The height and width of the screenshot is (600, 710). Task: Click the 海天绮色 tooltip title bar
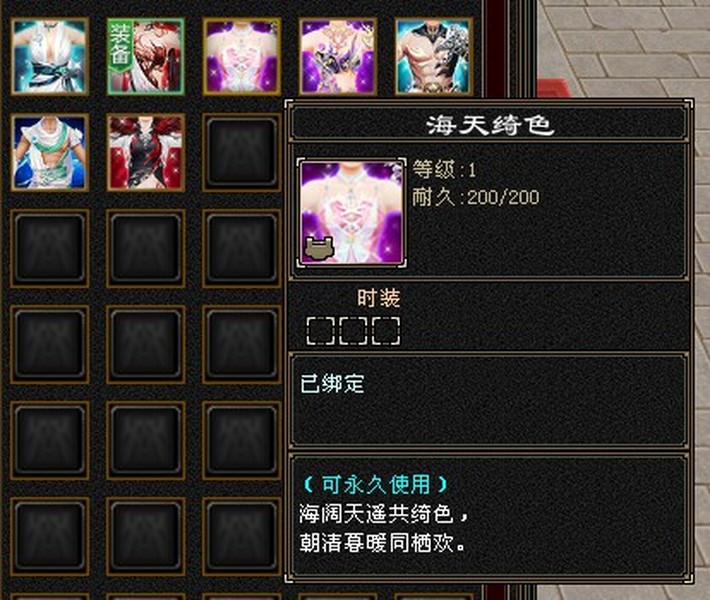(x=489, y=124)
